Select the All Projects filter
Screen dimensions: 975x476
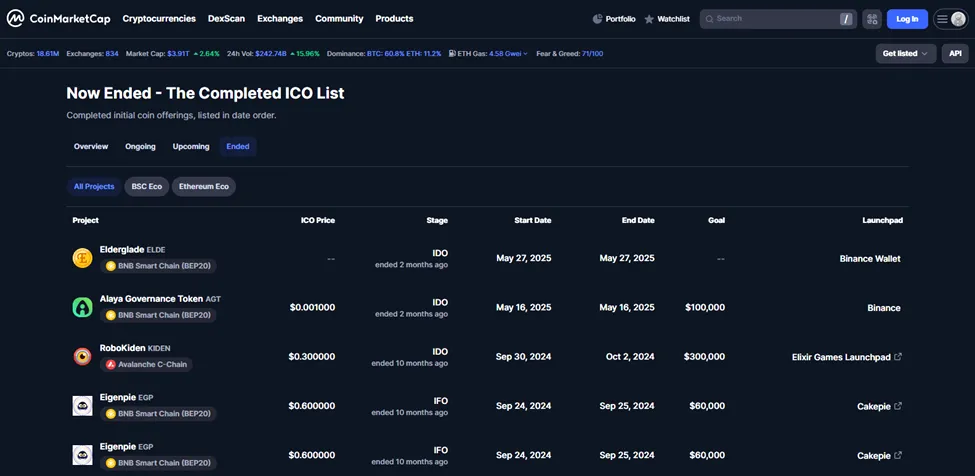click(94, 186)
